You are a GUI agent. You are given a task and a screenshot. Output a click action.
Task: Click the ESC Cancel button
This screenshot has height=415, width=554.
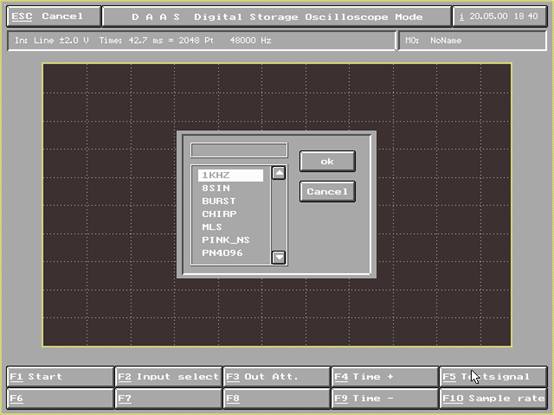pyautogui.click(x=54, y=16)
